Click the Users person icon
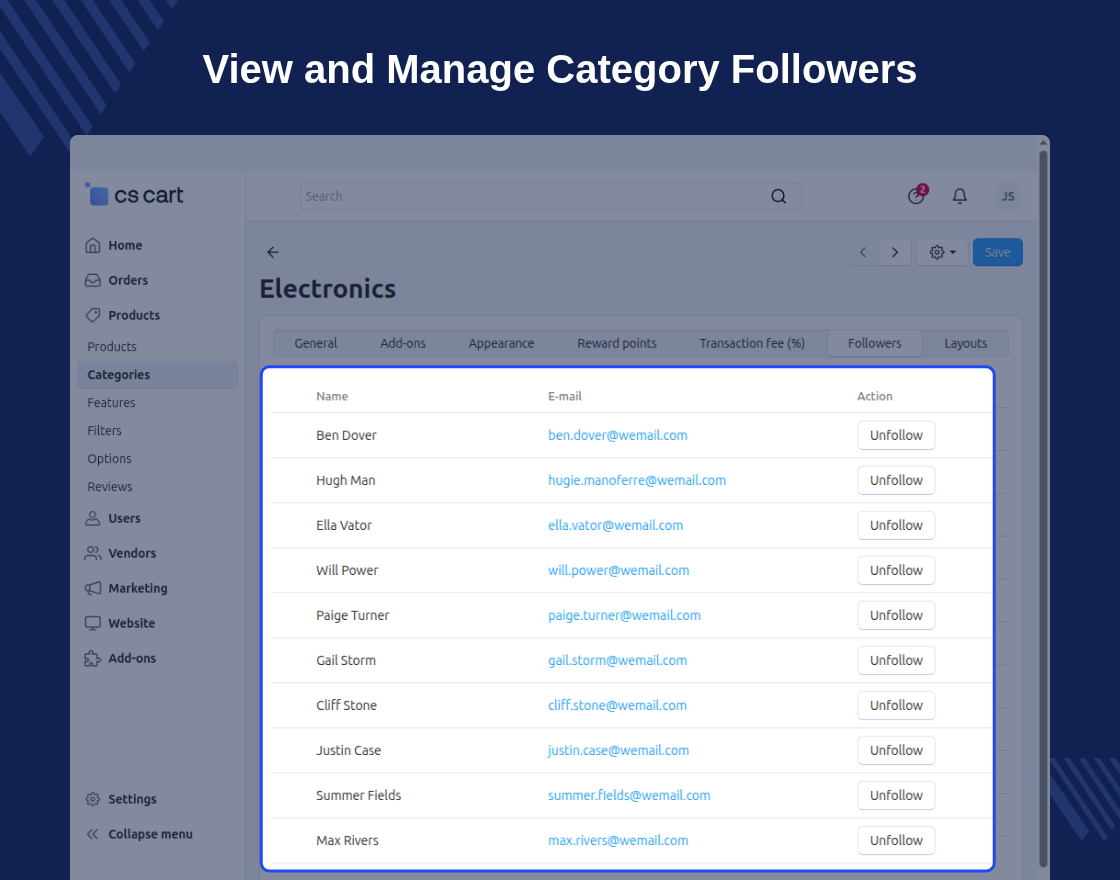This screenshot has width=1120, height=880. (93, 518)
